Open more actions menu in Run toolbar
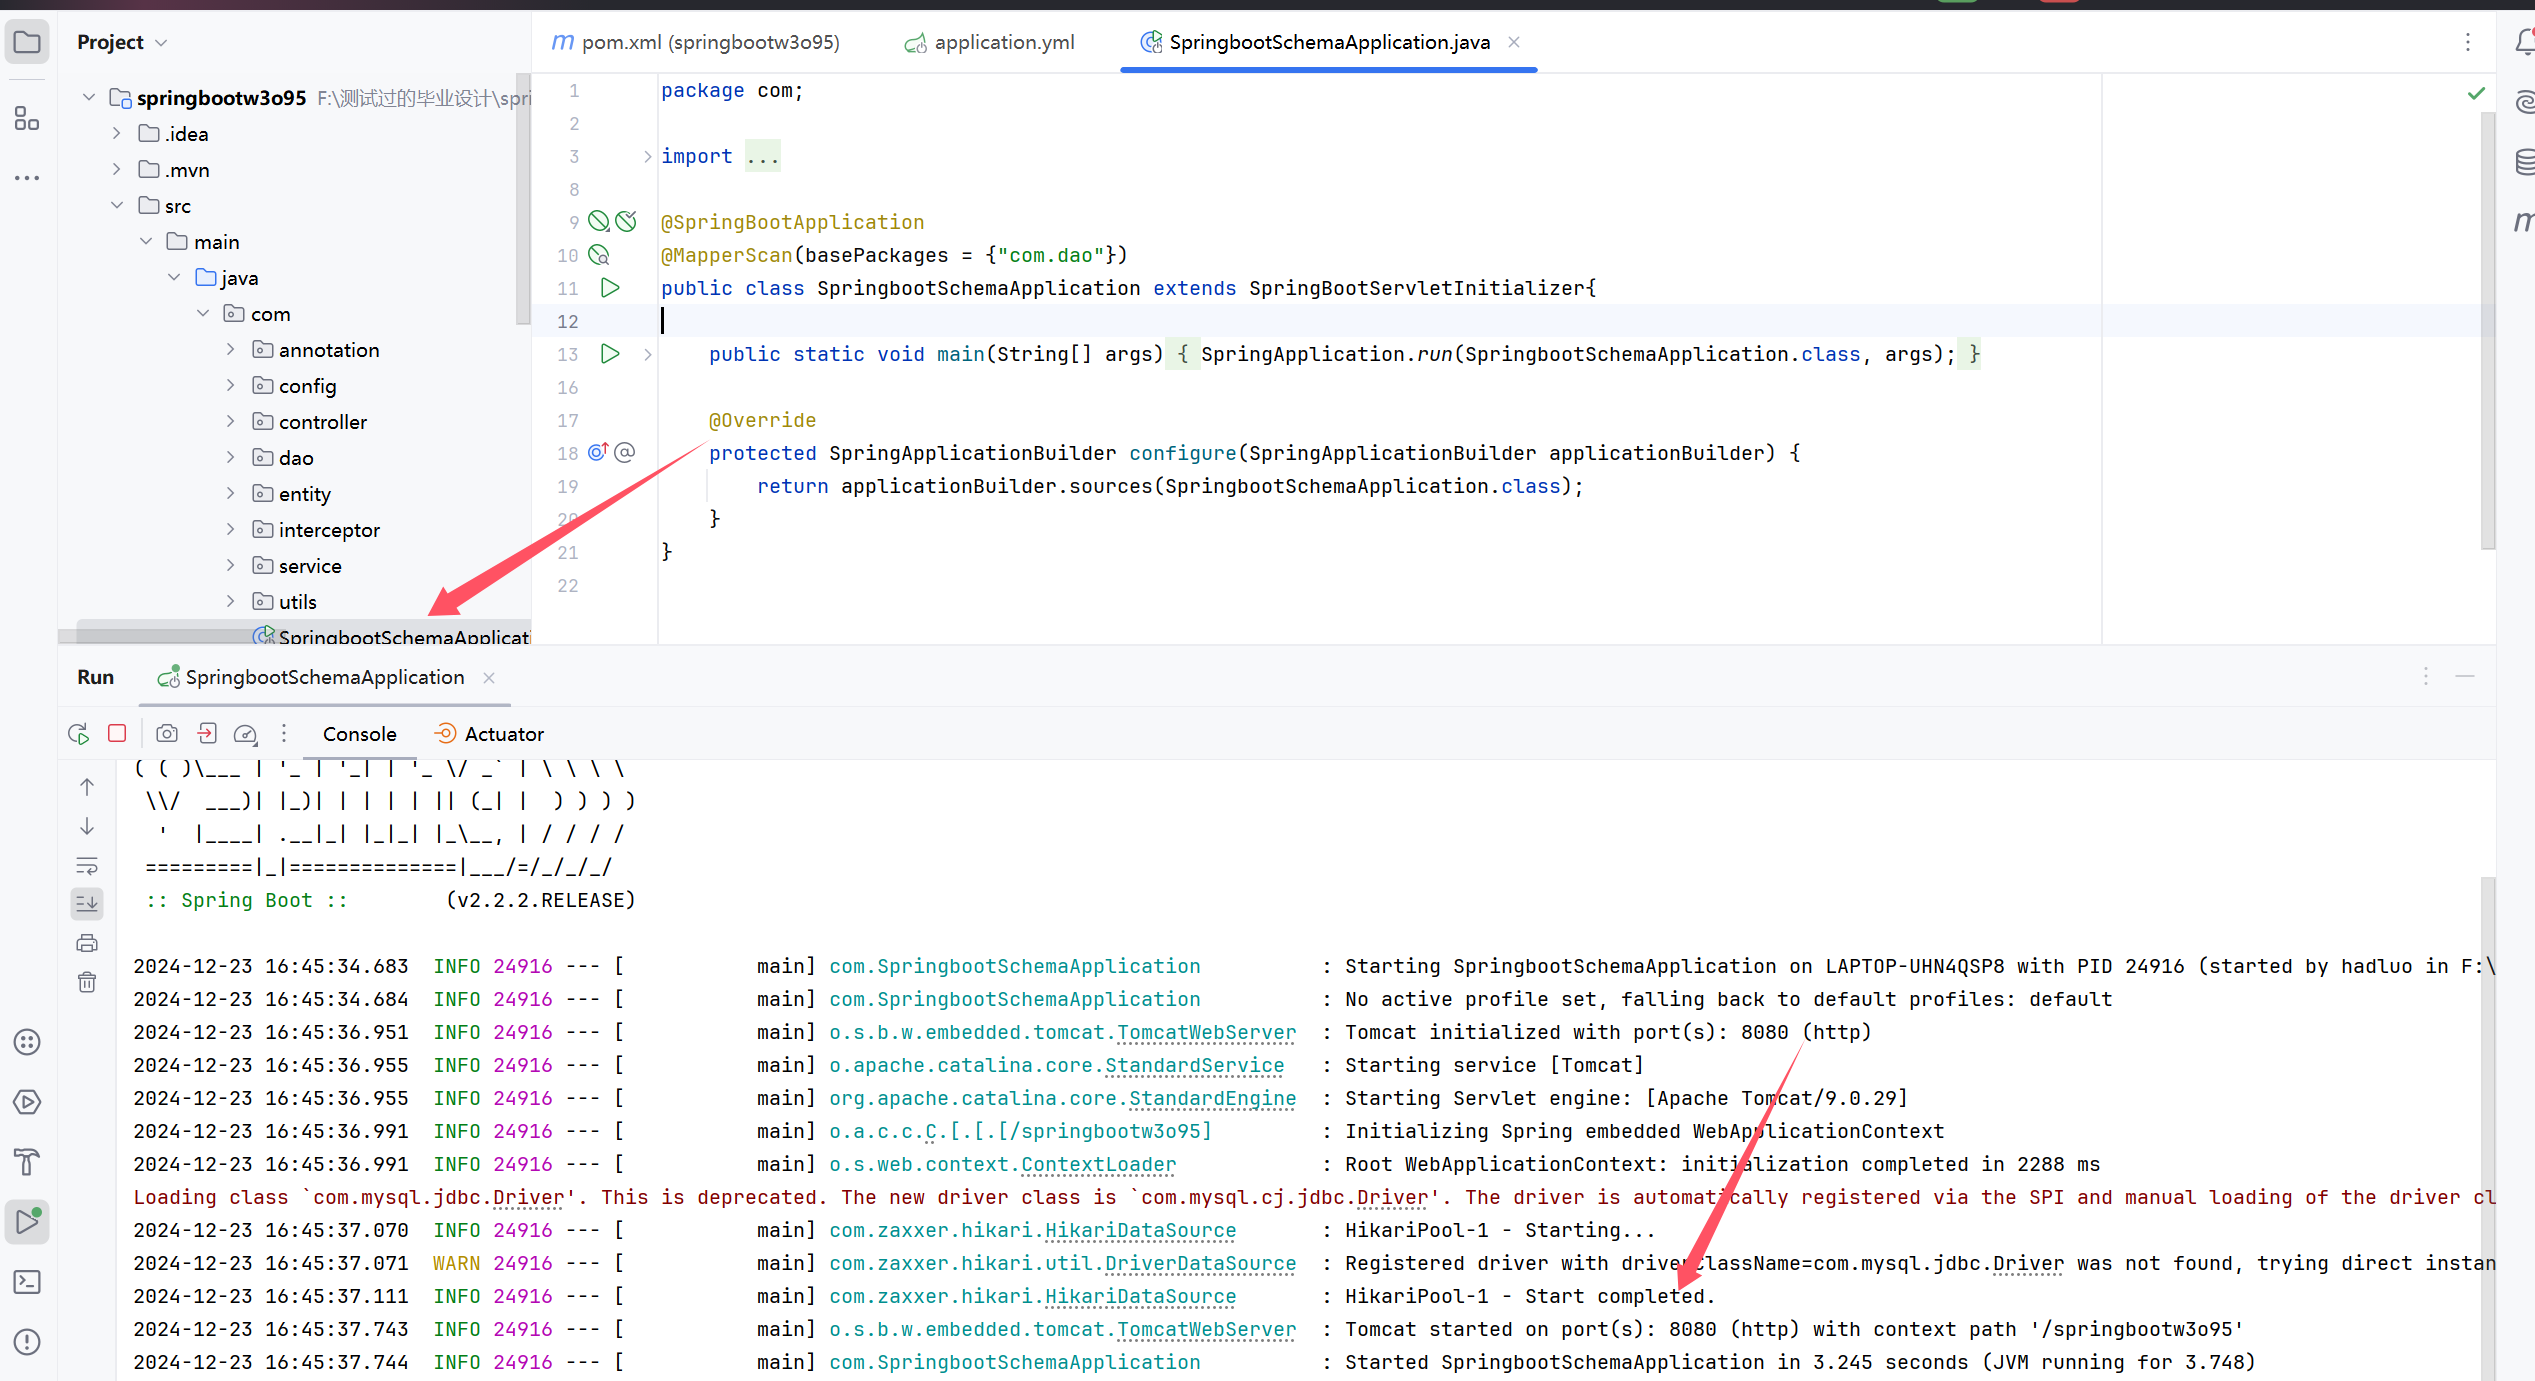2535x1381 pixels. (x=284, y=733)
